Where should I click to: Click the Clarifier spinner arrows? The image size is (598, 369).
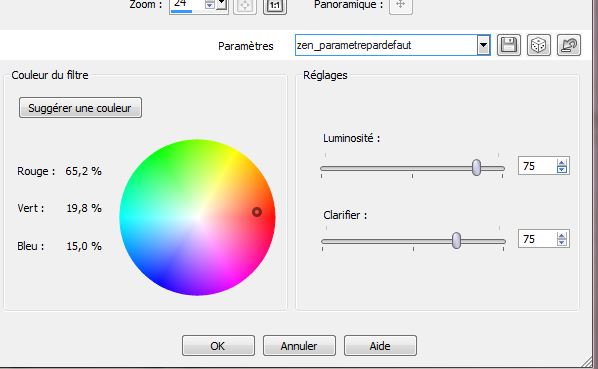(x=561, y=239)
